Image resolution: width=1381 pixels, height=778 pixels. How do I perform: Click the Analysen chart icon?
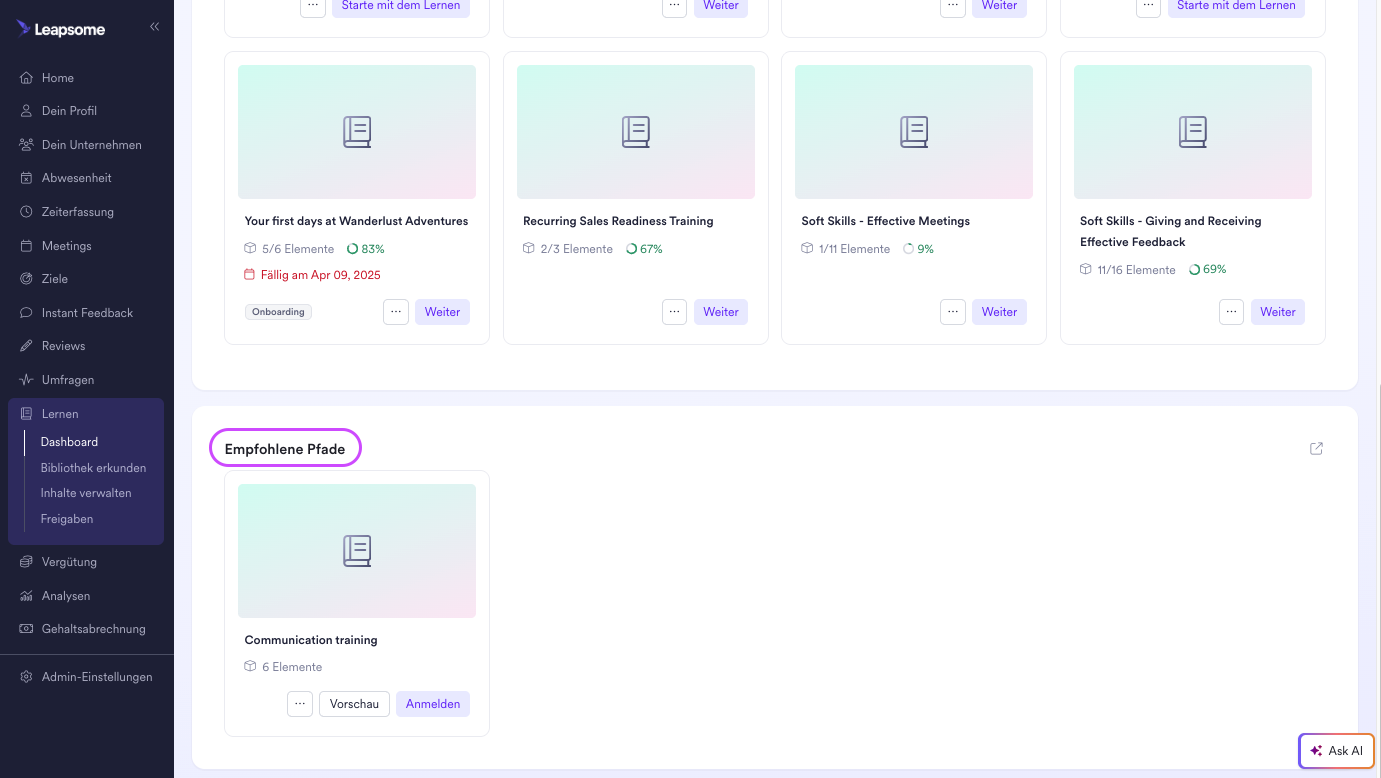tap(27, 596)
